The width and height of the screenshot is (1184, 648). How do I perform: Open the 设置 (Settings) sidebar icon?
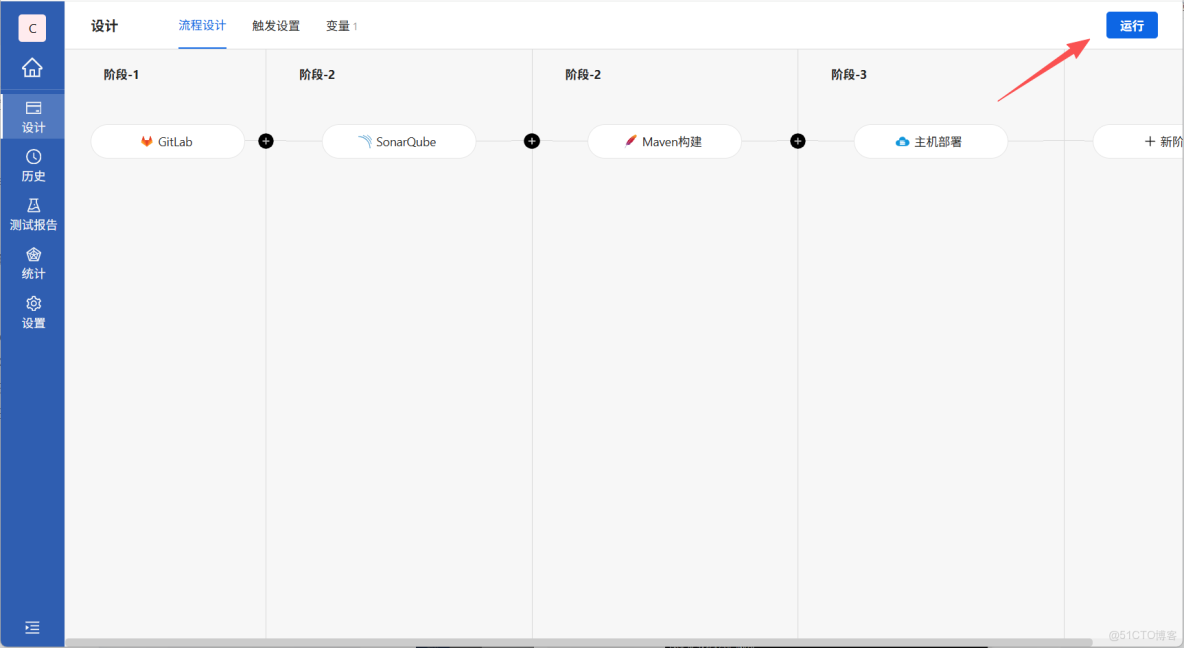point(33,312)
